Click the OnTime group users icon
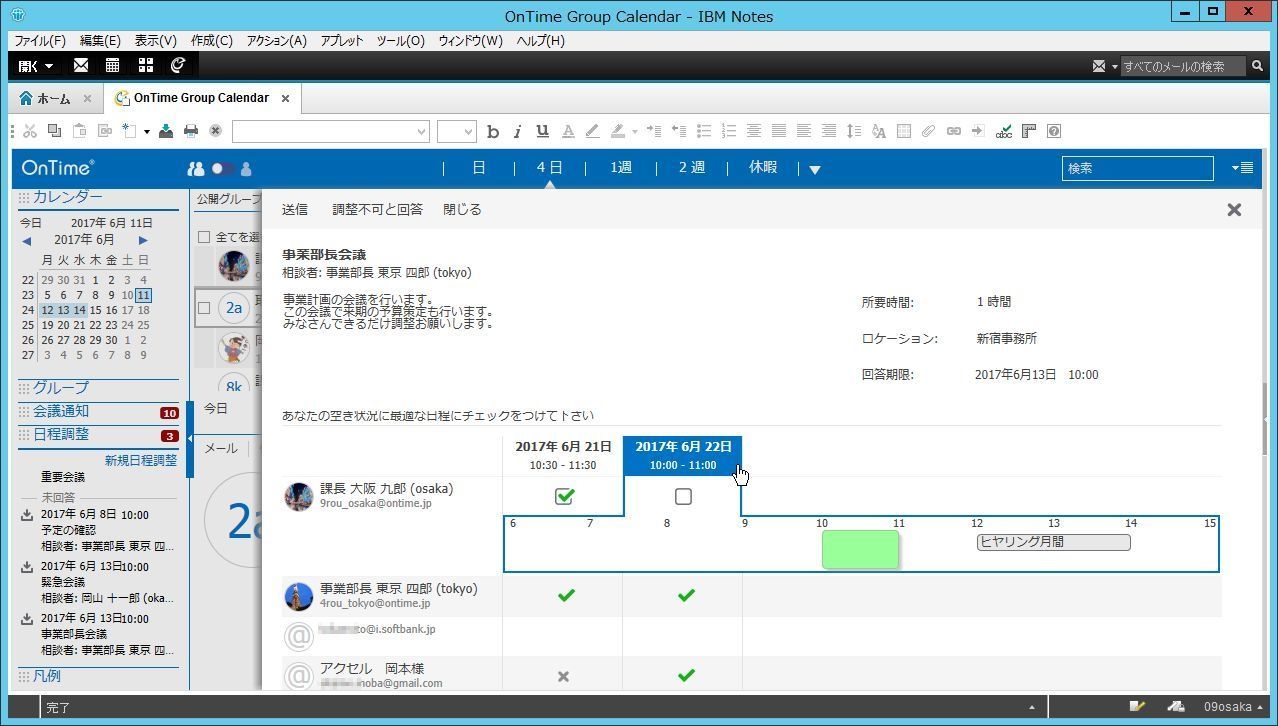 pos(196,169)
